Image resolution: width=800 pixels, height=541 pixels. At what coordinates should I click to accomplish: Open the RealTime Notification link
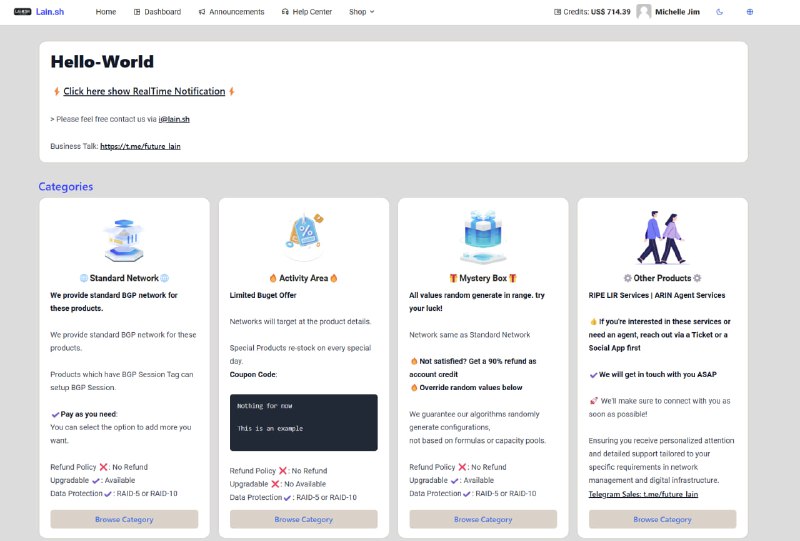(144, 91)
